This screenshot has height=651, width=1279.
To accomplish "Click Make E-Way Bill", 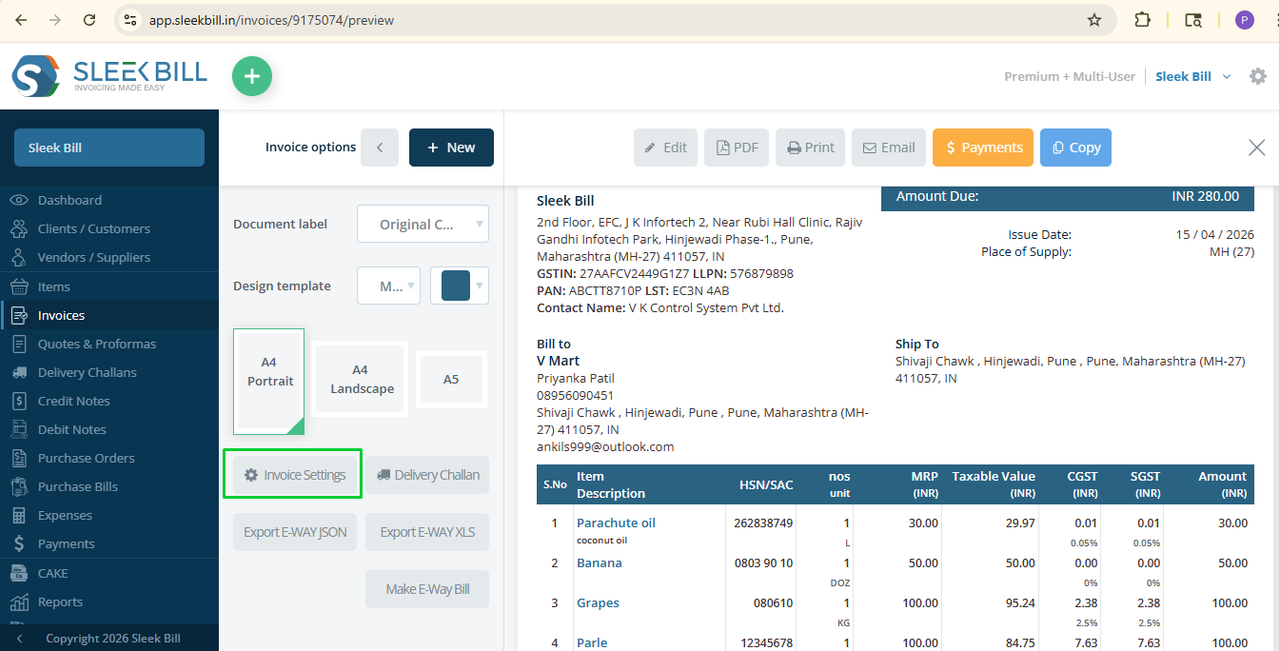I will 427,589.
